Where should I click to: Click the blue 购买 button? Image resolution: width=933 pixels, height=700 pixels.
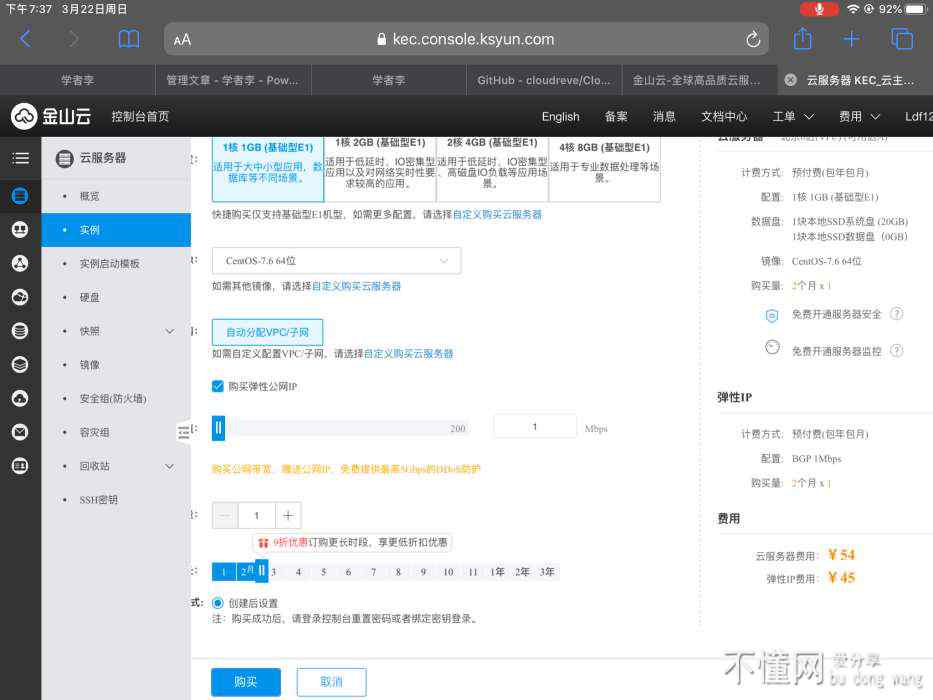(245, 682)
